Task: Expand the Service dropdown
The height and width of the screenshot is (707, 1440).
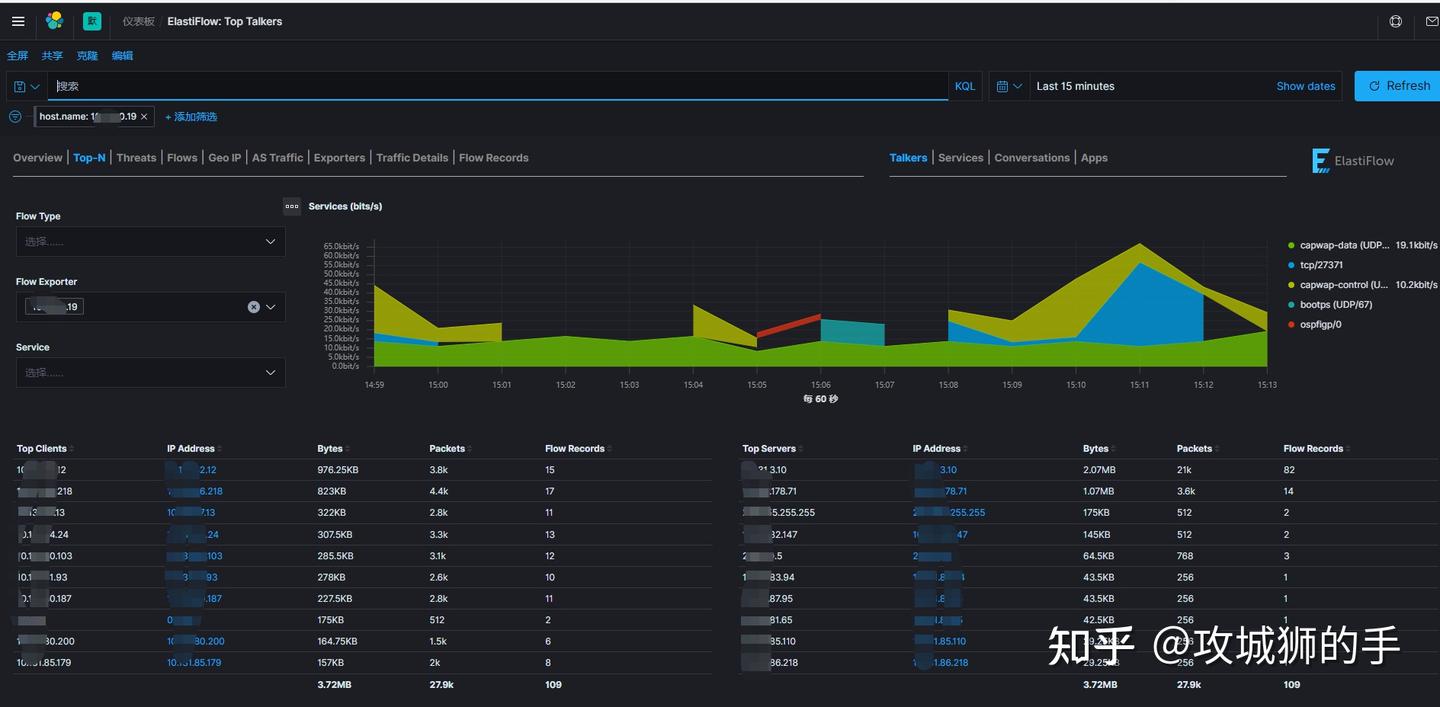Action: [150, 372]
